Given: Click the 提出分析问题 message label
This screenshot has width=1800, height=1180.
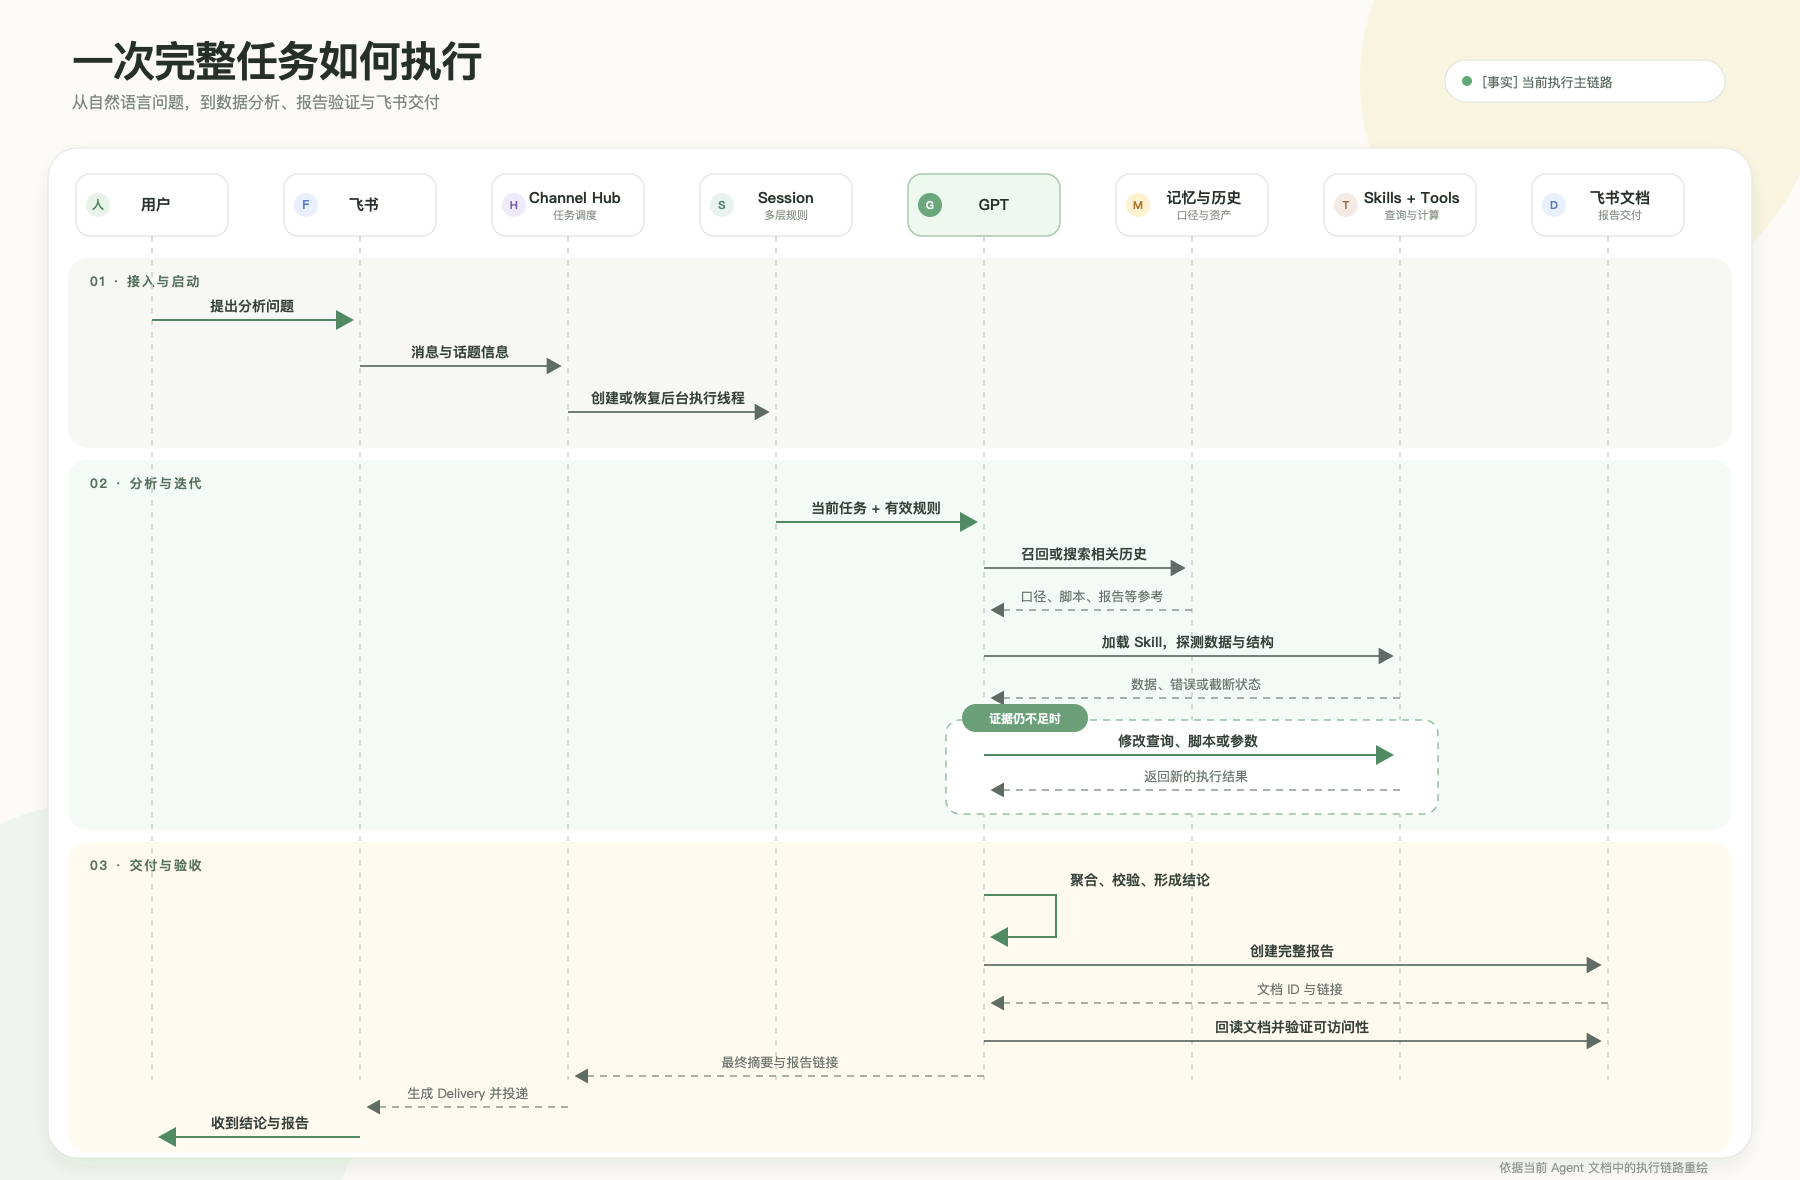Looking at the screenshot, I should point(252,306).
